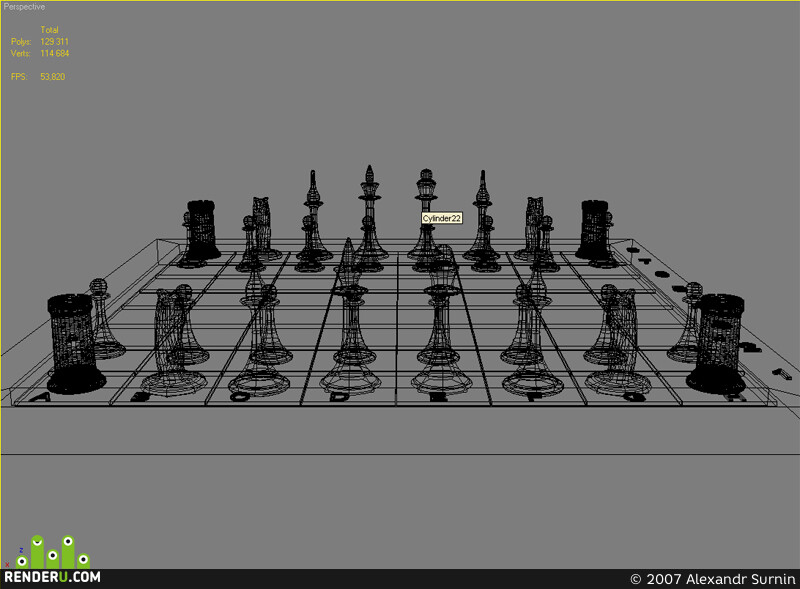The height and width of the screenshot is (589, 800).
Task: Select the back-row left bishop
Action: pyautogui.click(x=313, y=215)
